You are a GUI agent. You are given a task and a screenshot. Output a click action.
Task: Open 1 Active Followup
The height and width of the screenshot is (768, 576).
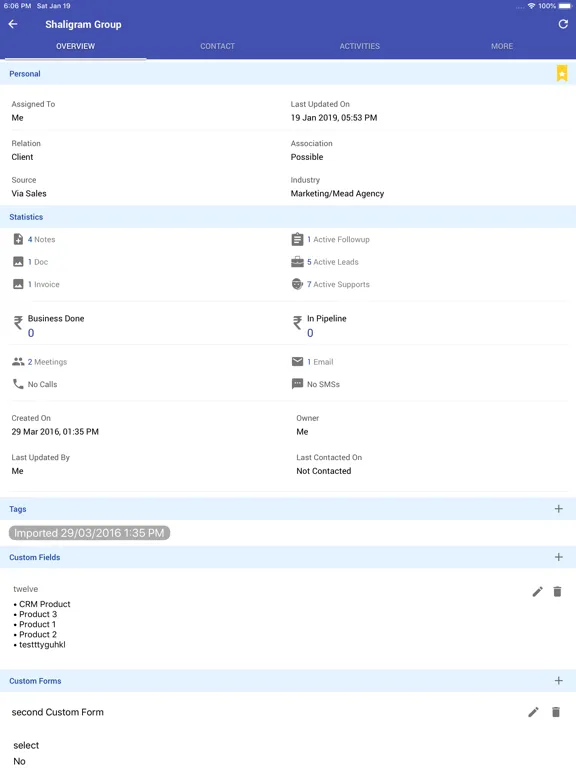pyautogui.click(x=338, y=240)
